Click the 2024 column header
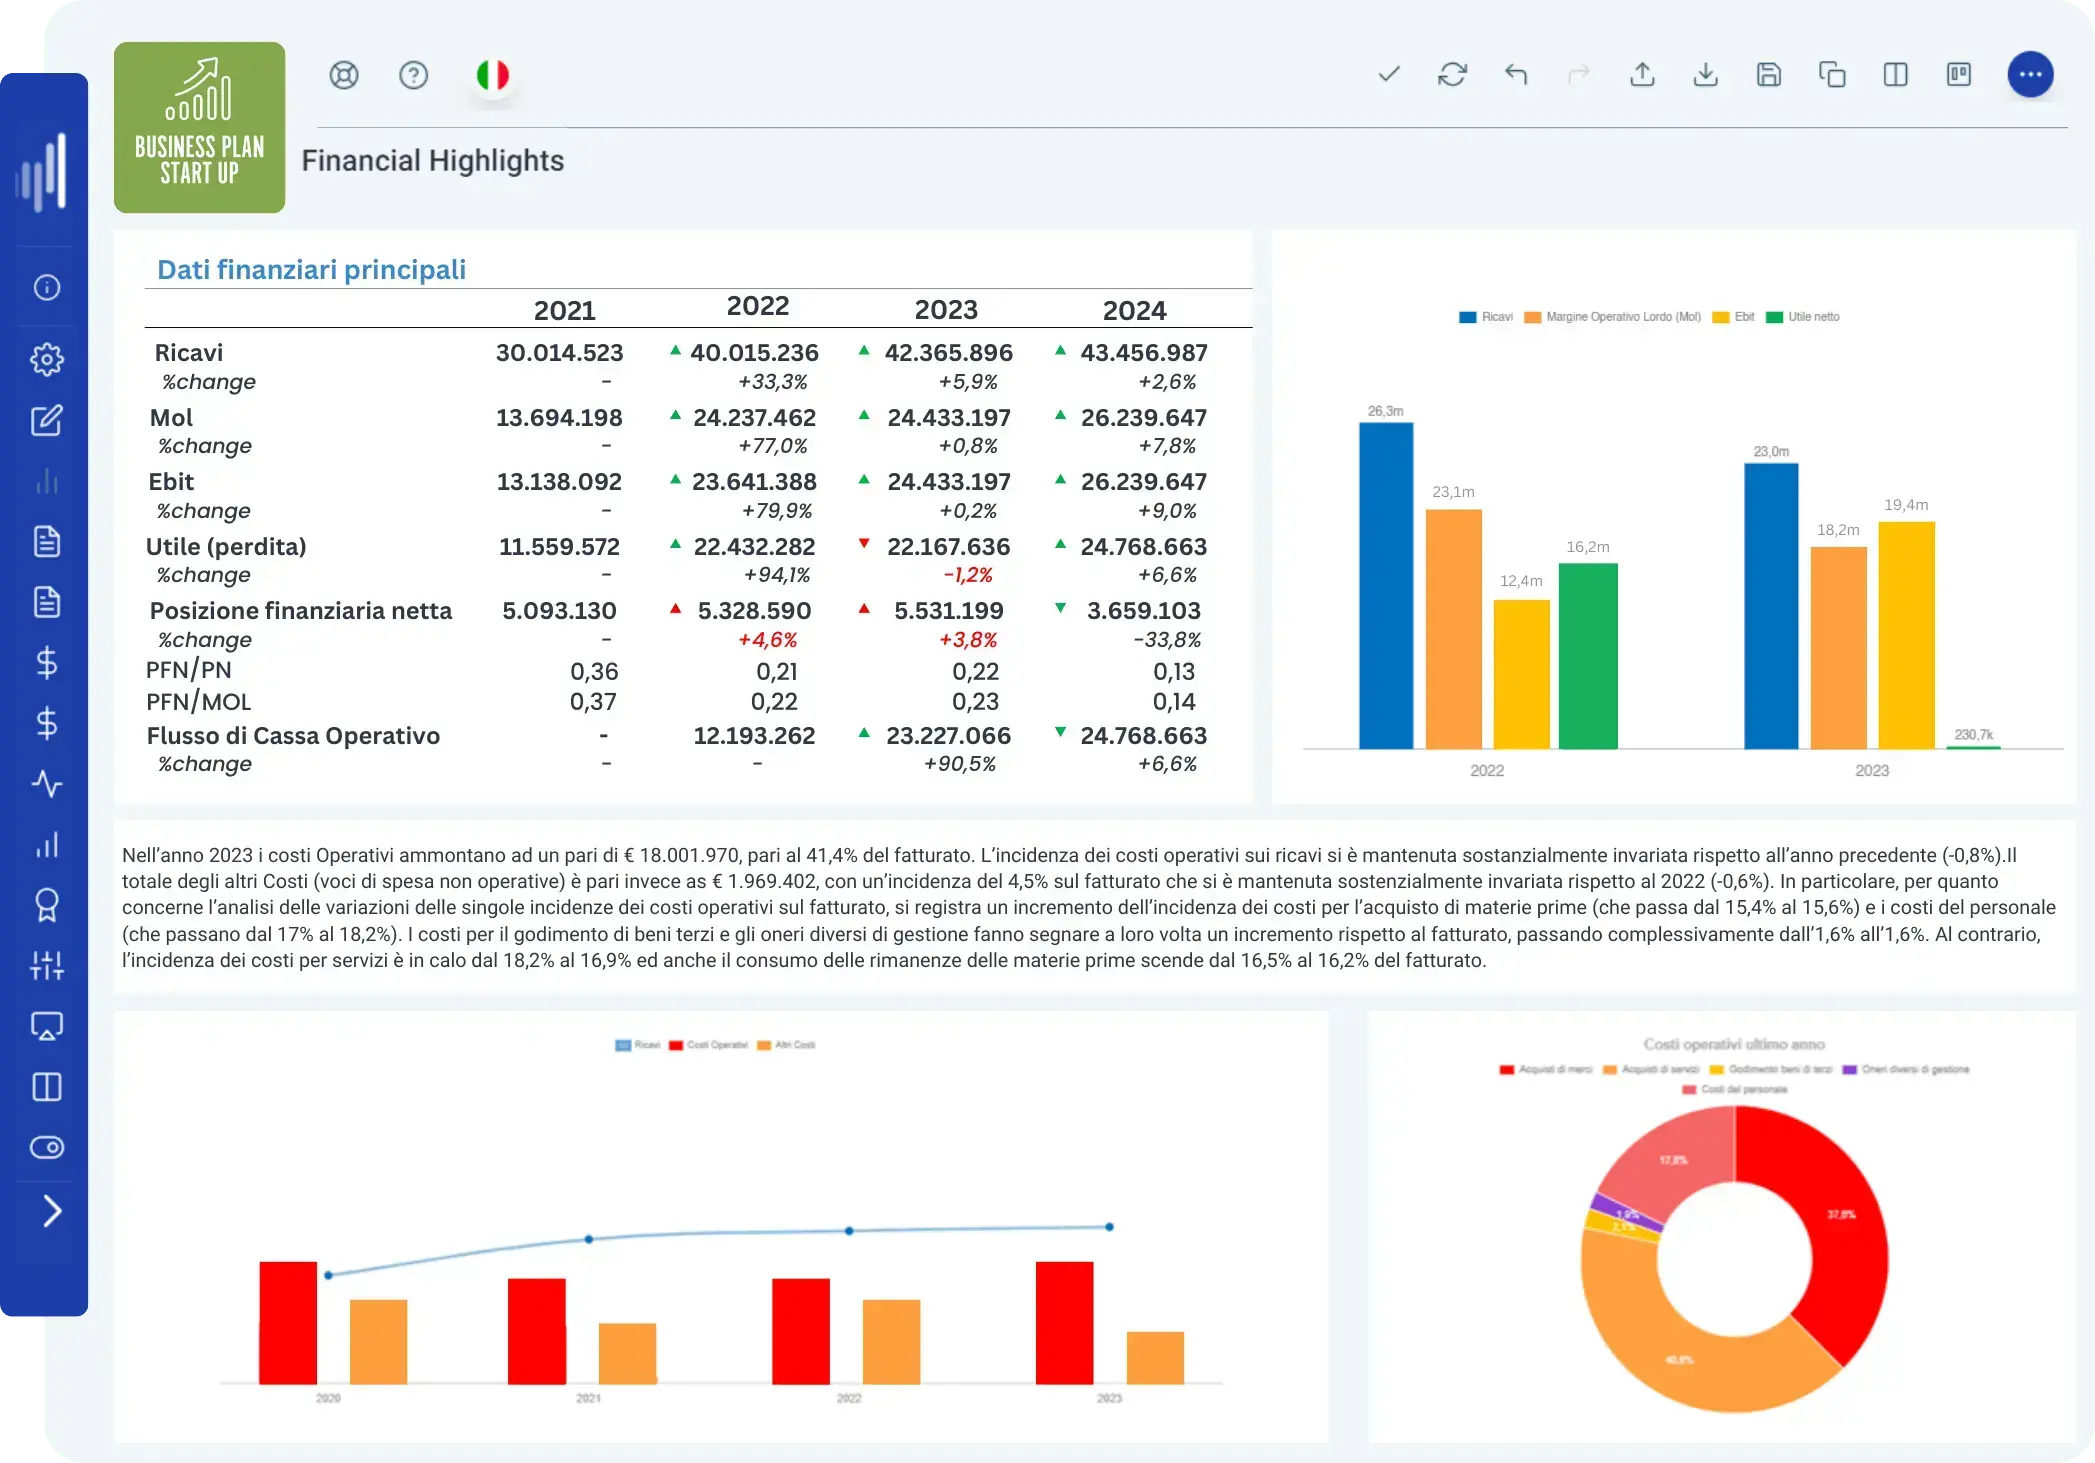Screen dimensions: 2095x1463 pyautogui.click(x=1134, y=310)
